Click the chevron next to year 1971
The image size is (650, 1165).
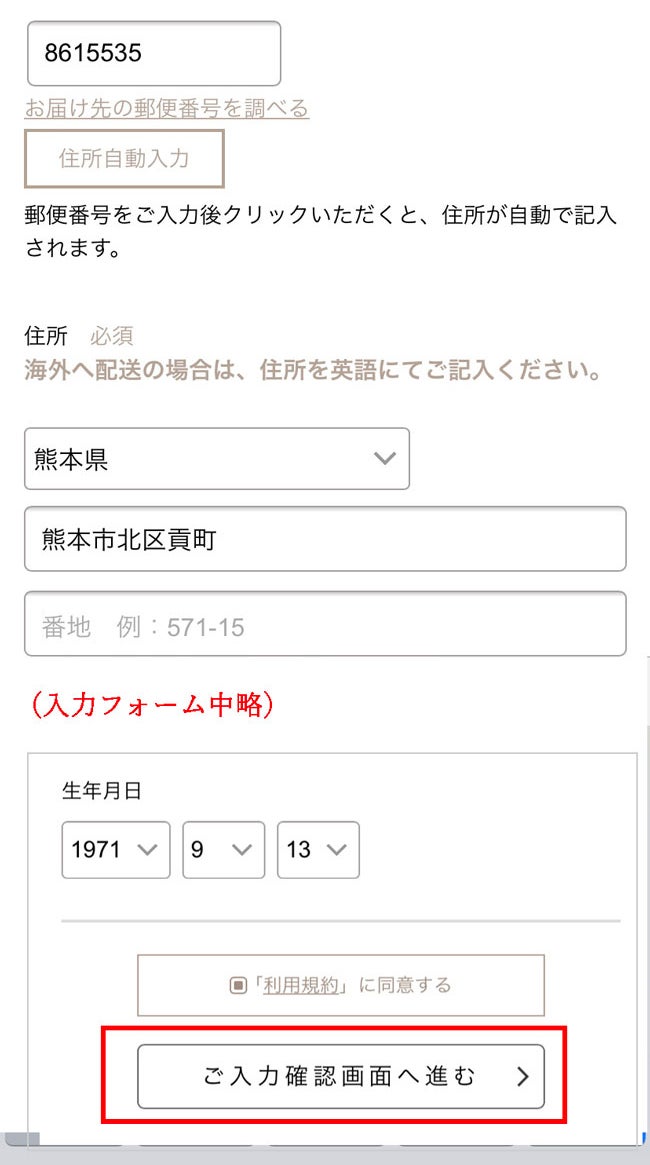click(146, 850)
